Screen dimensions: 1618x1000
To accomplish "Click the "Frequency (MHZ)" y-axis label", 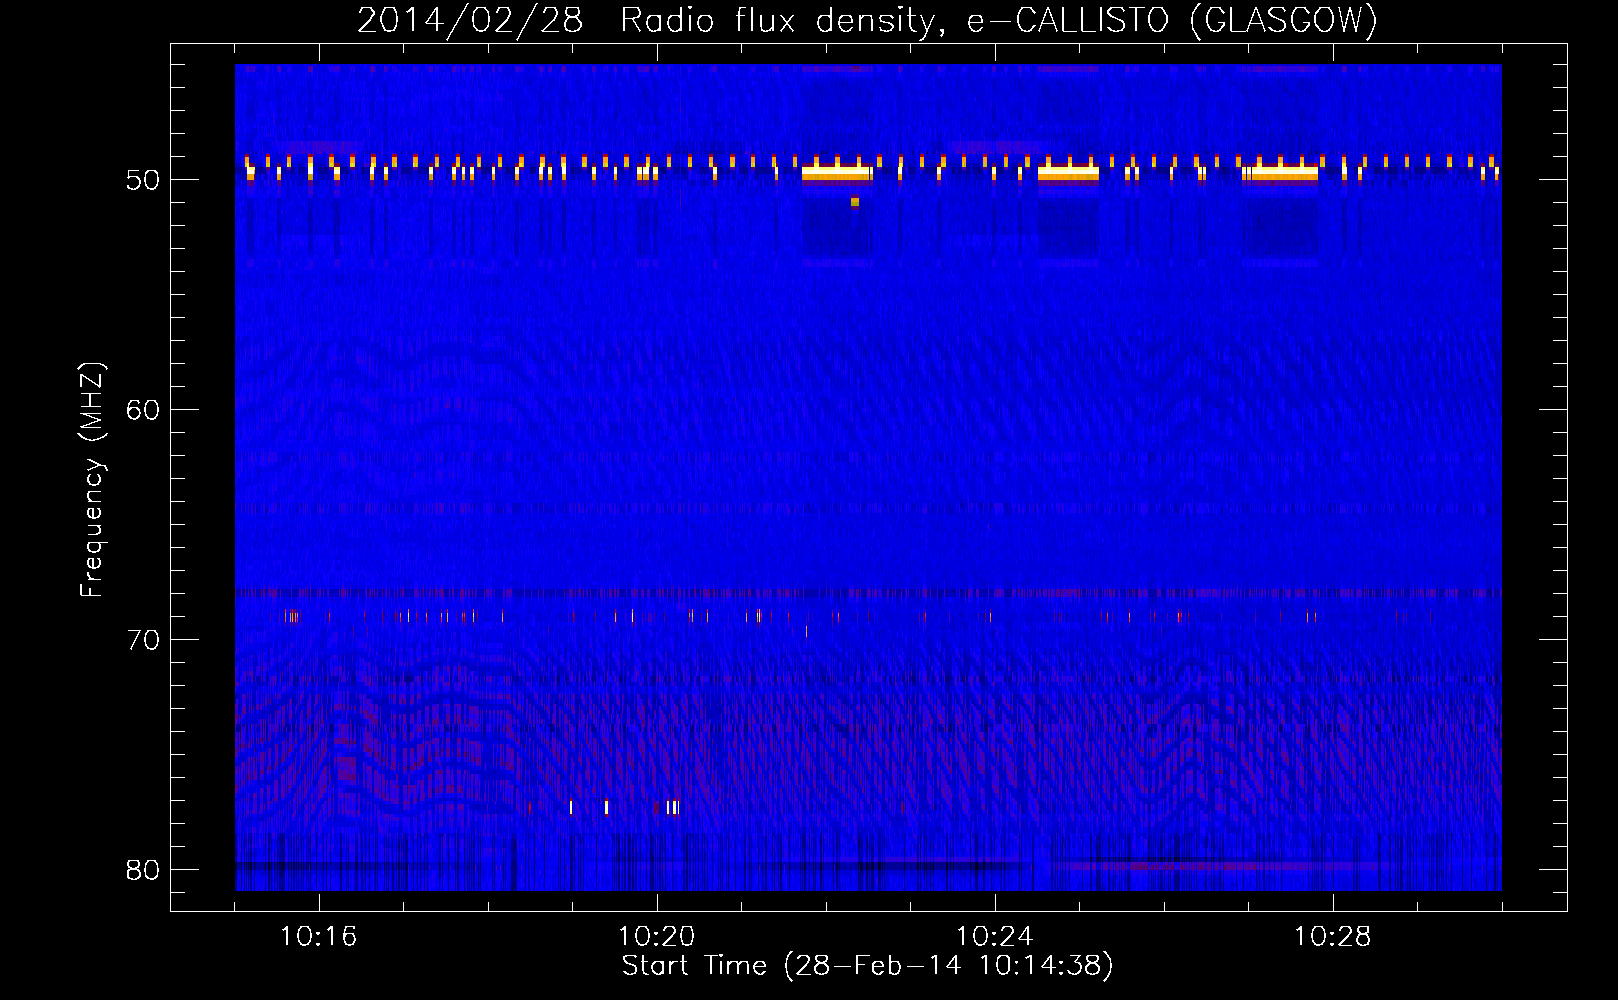I will tap(91, 481).
